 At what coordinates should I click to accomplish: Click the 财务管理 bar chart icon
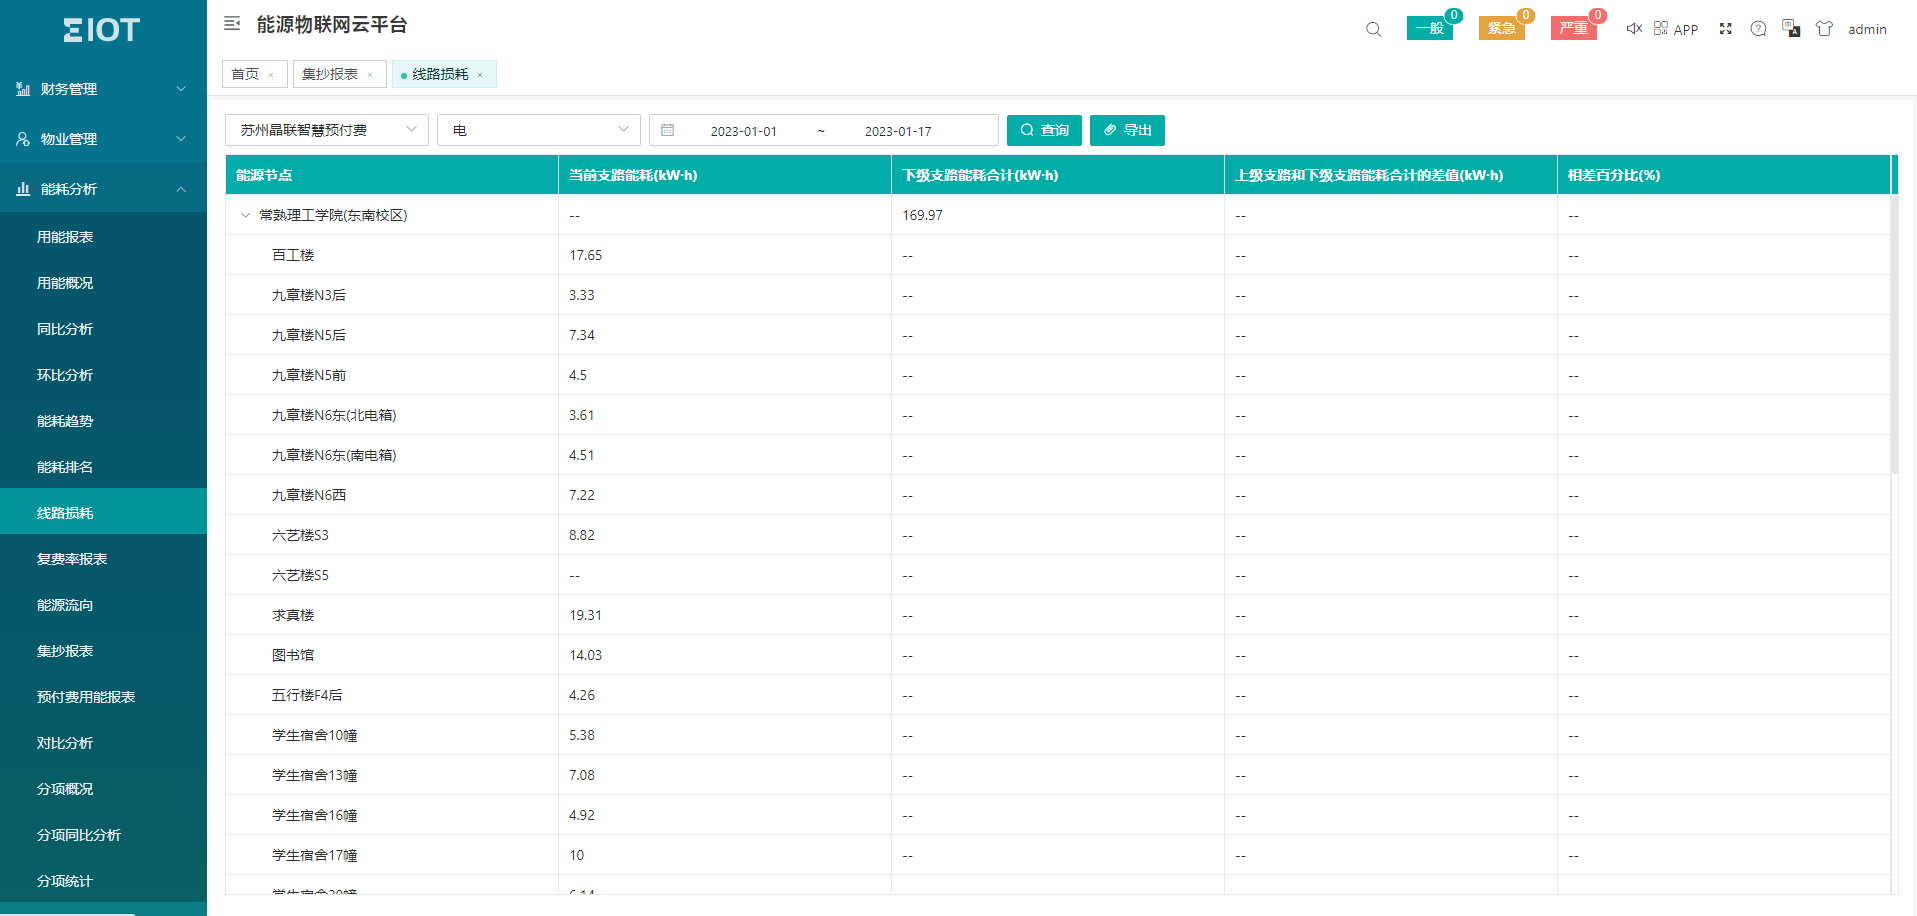pos(23,89)
